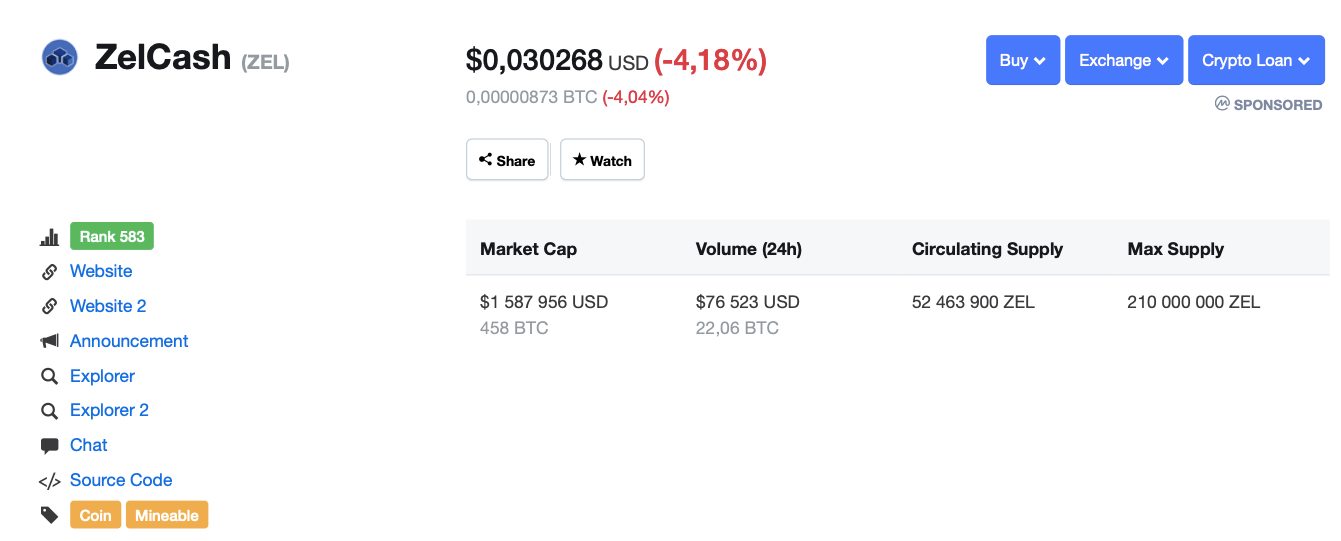Click the ZelCash coin logo icon
Screen dimensions: 1341x541
click(x=60, y=57)
